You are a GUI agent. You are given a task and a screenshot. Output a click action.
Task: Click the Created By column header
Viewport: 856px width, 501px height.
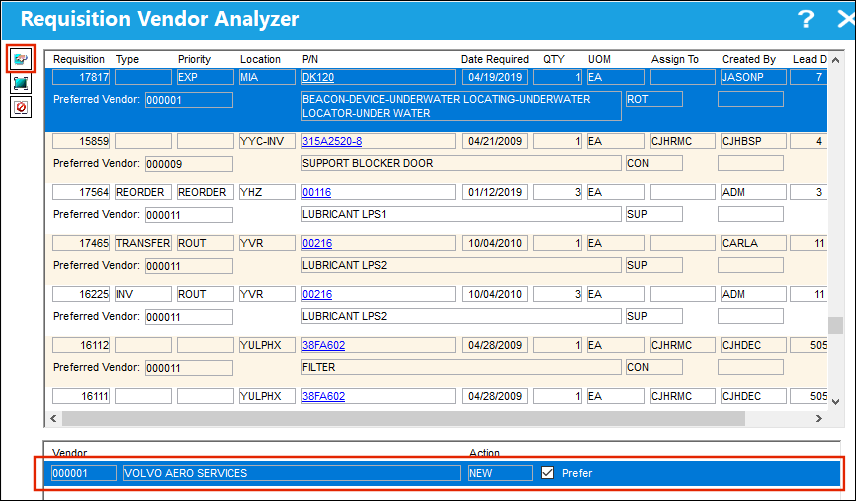(x=748, y=59)
